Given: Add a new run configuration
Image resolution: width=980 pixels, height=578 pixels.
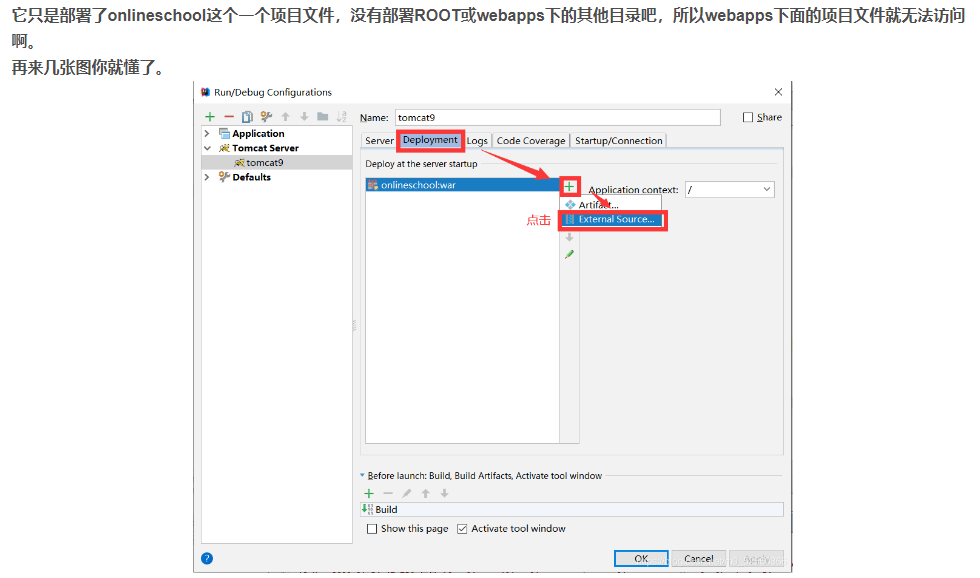Looking at the screenshot, I should (x=210, y=117).
